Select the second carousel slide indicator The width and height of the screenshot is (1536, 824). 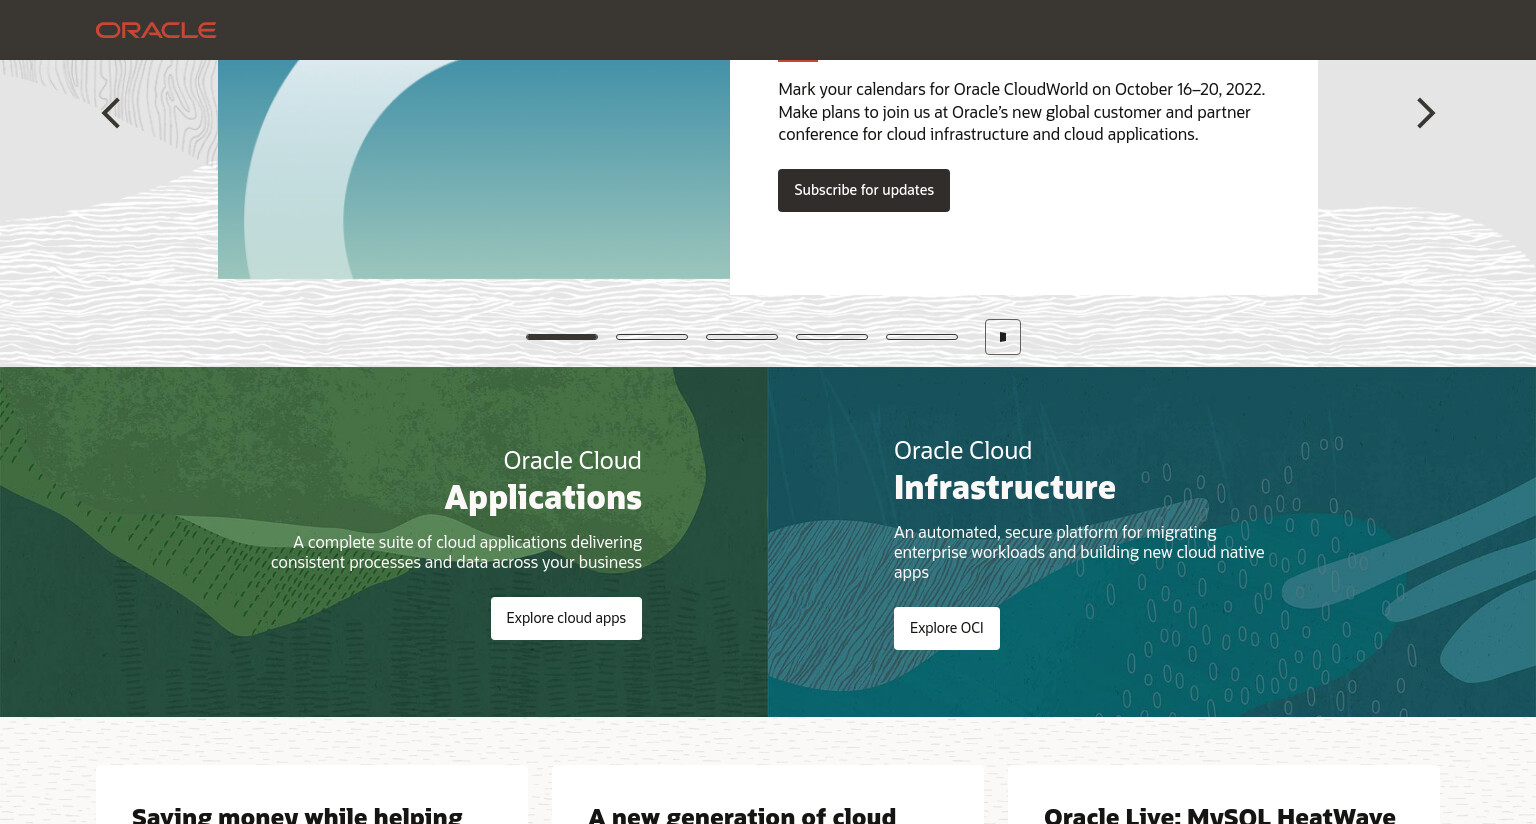(652, 337)
